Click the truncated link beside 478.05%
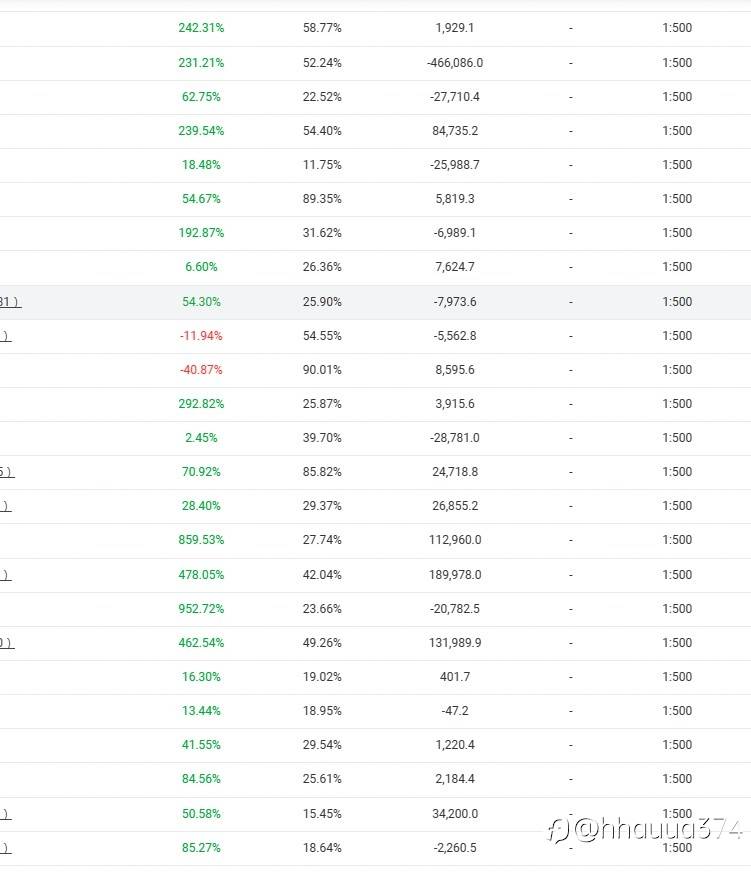This screenshot has height=872, width=751. tap(6, 575)
